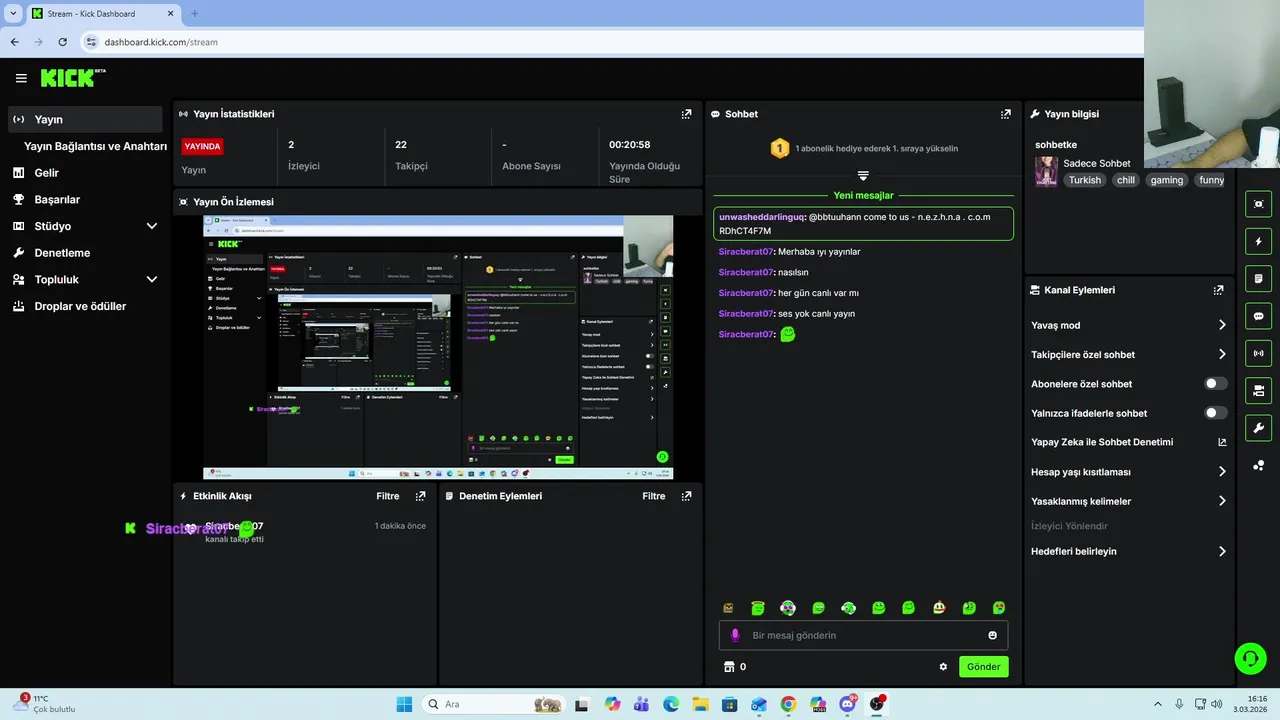
Task: Click Filtre in Denetim Eylemleri panel
Action: [x=654, y=496]
